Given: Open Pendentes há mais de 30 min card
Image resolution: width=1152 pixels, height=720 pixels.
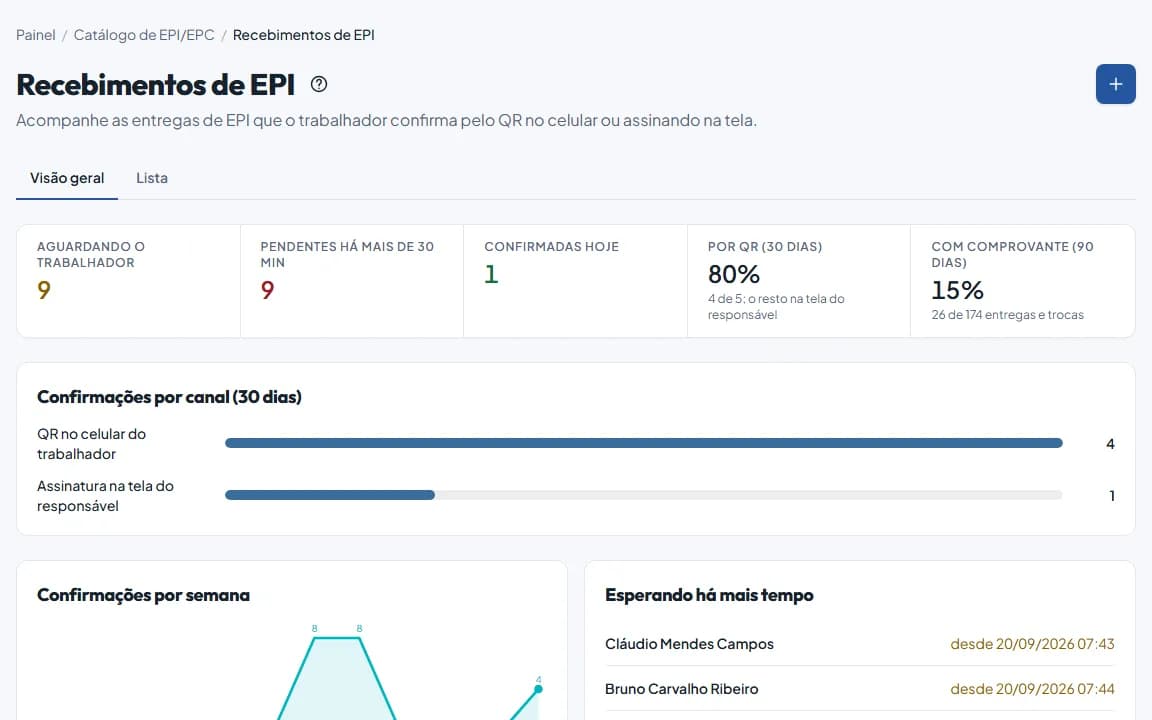Looking at the screenshot, I should [352, 281].
